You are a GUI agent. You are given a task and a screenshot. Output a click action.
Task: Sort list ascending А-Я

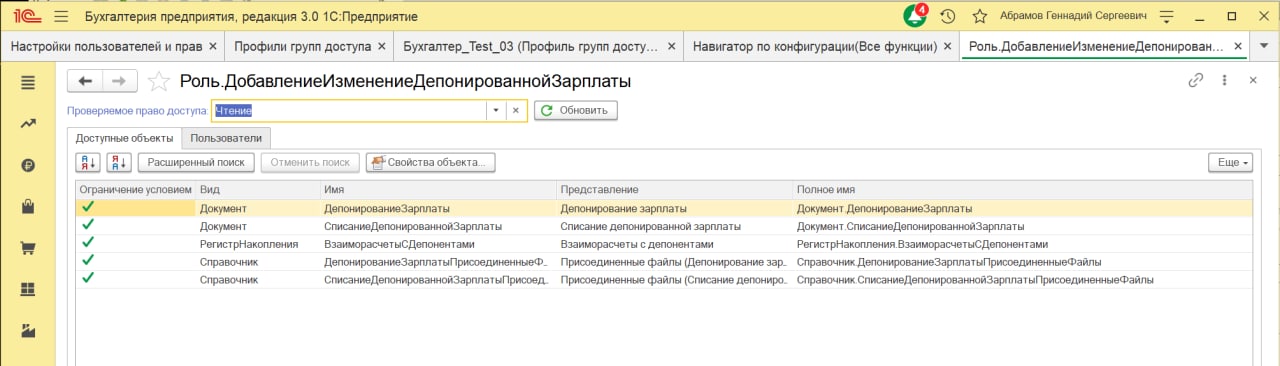pos(88,162)
